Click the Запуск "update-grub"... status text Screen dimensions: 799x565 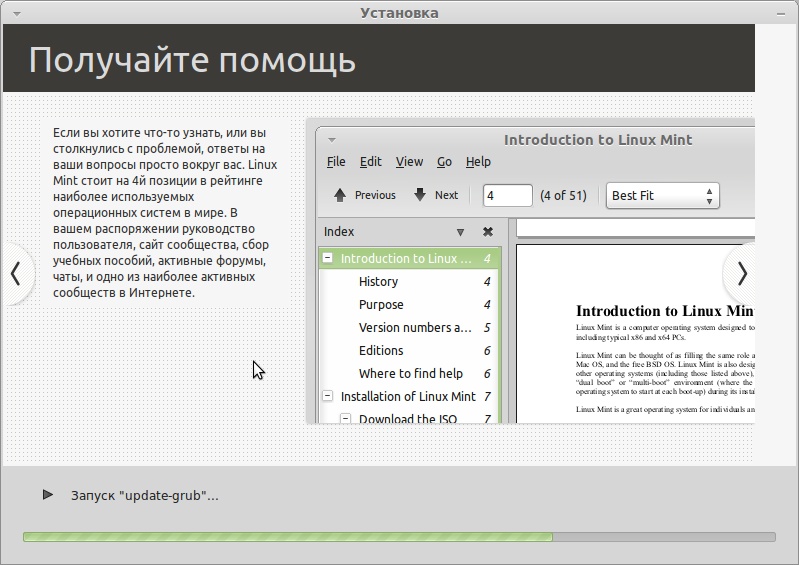click(x=145, y=495)
